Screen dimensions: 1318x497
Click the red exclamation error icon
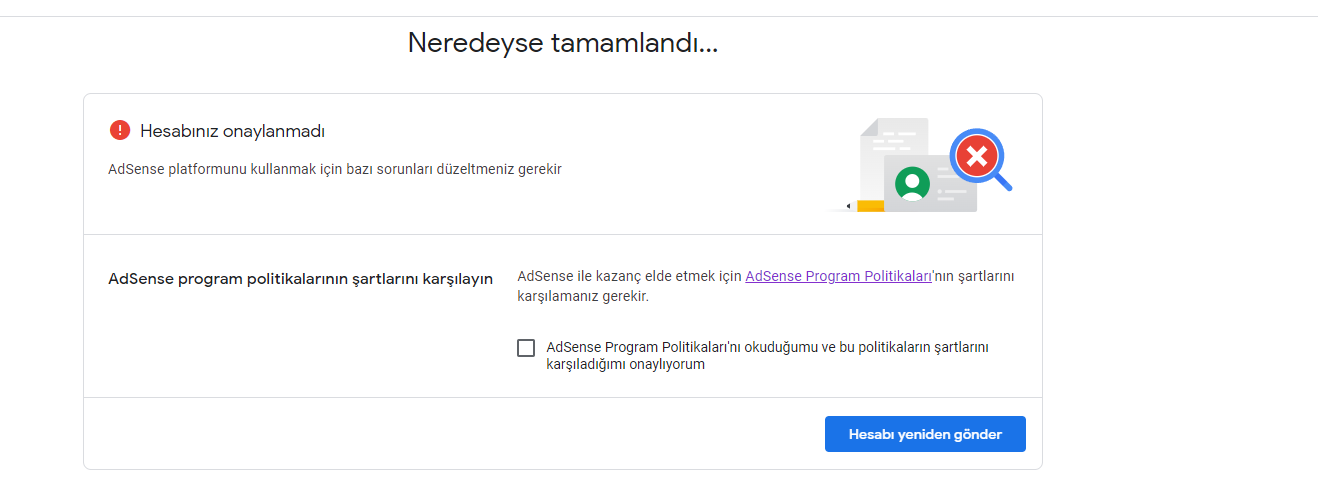[120, 131]
